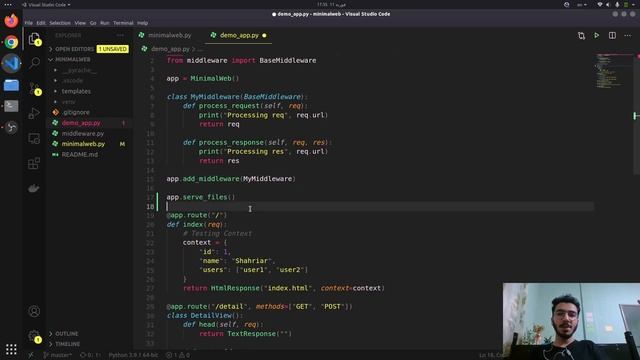
Task: Run the Python file with play icon
Action: (597, 36)
